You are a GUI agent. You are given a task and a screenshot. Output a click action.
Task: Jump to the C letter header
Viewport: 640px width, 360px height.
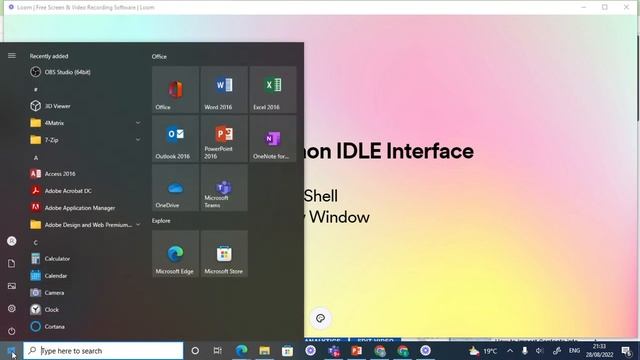point(36,242)
